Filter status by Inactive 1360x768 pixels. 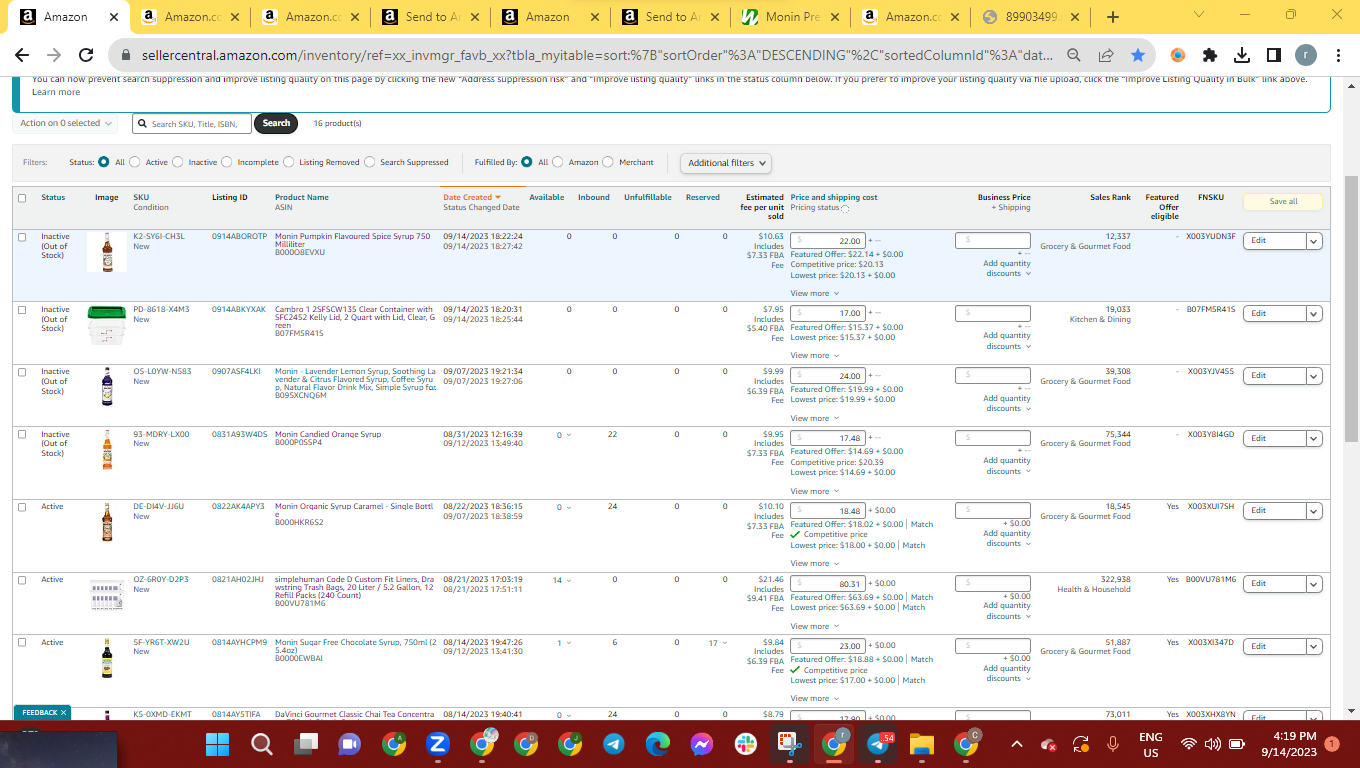(178, 162)
